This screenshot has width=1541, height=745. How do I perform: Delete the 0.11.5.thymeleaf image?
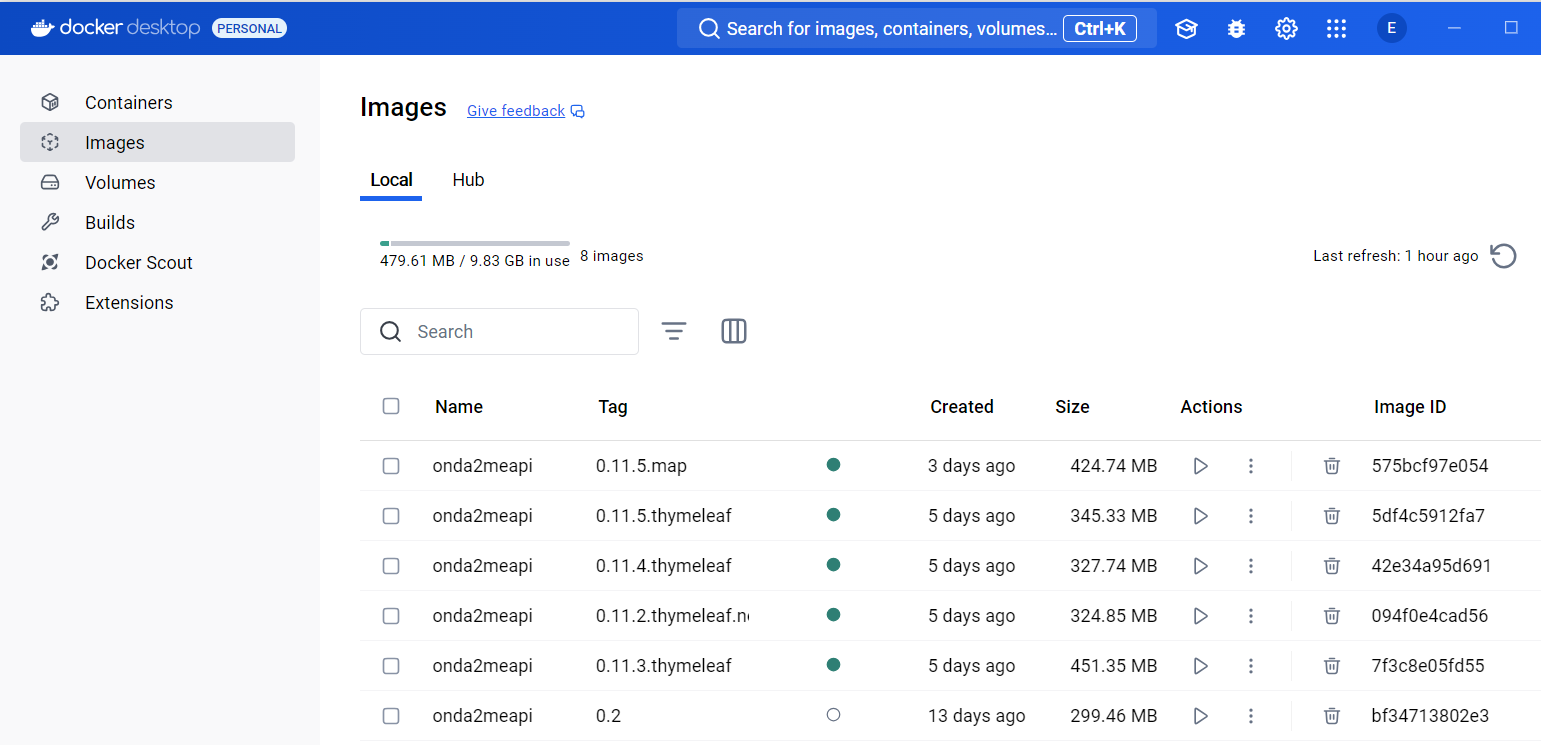tap(1332, 516)
